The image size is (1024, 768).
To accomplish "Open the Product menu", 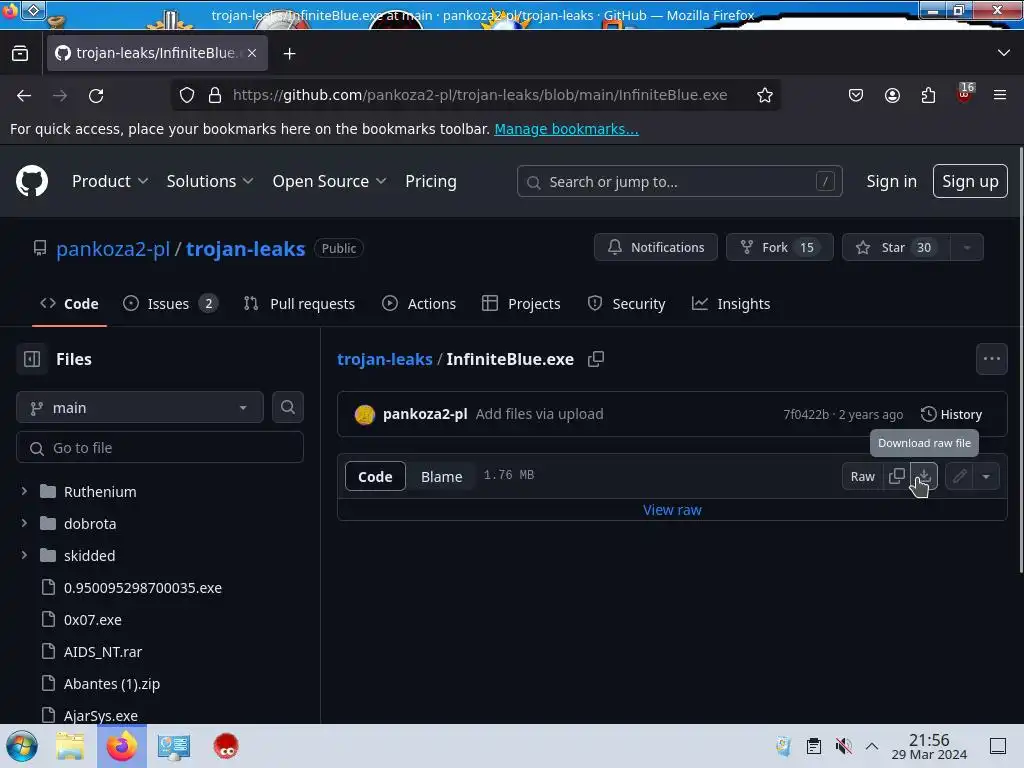I will coord(110,181).
